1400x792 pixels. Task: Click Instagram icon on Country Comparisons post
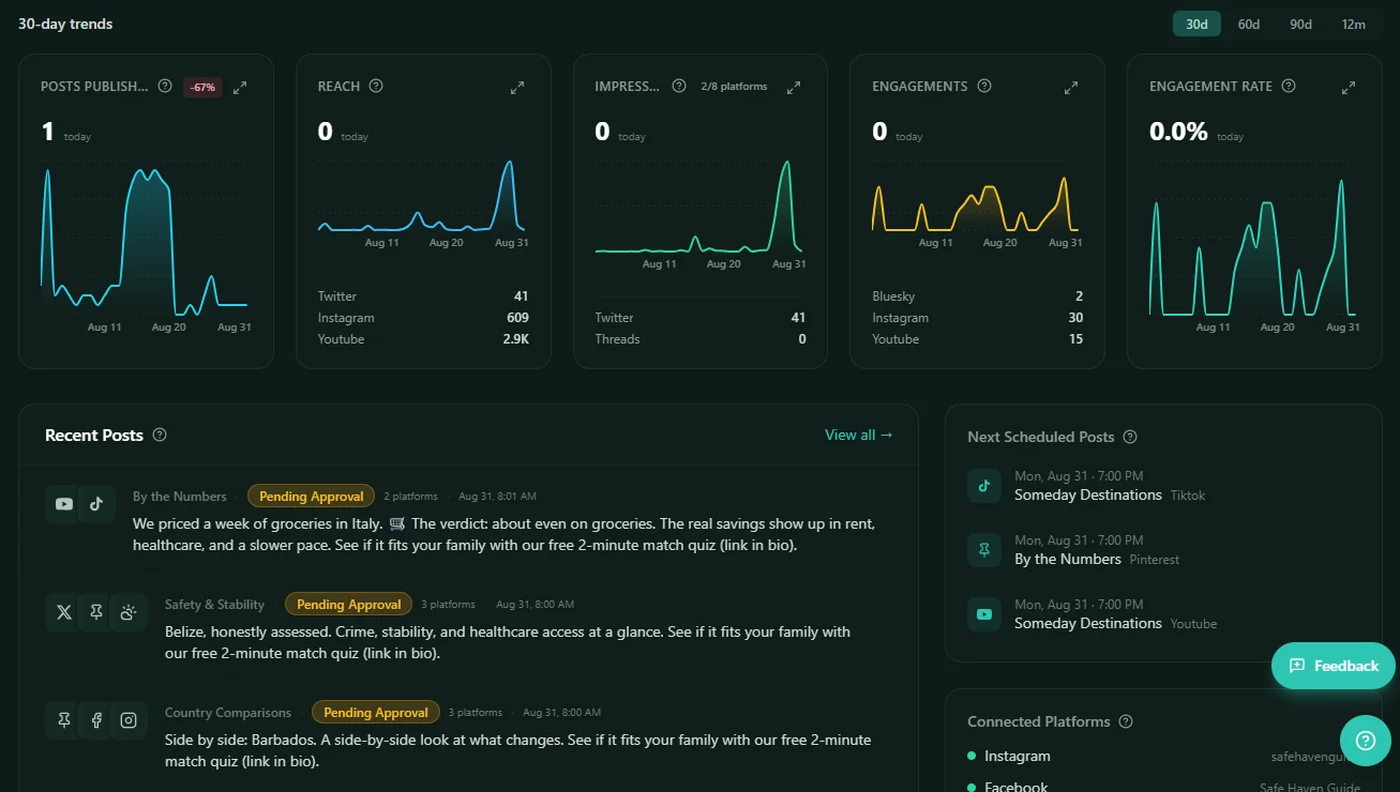pyautogui.click(x=128, y=720)
